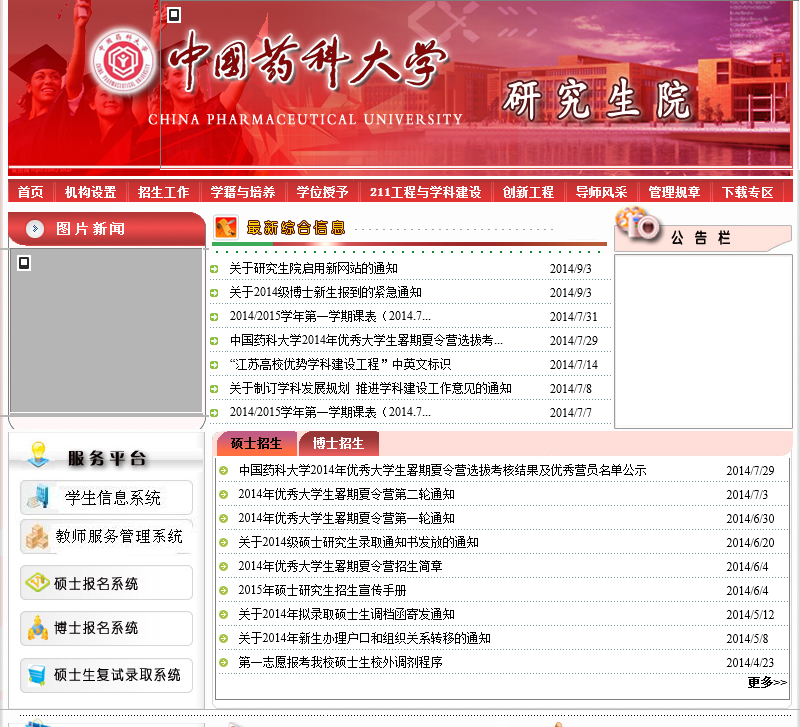Open 导师风采 navigation item
The height and width of the screenshot is (727, 800).
pyautogui.click(x=601, y=192)
